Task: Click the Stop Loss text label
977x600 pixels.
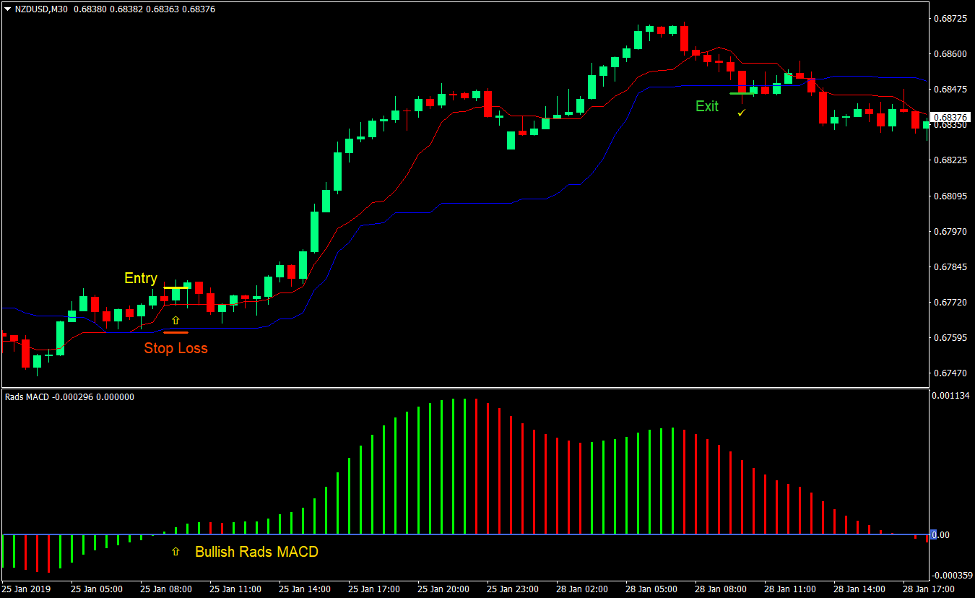Action: (176, 348)
